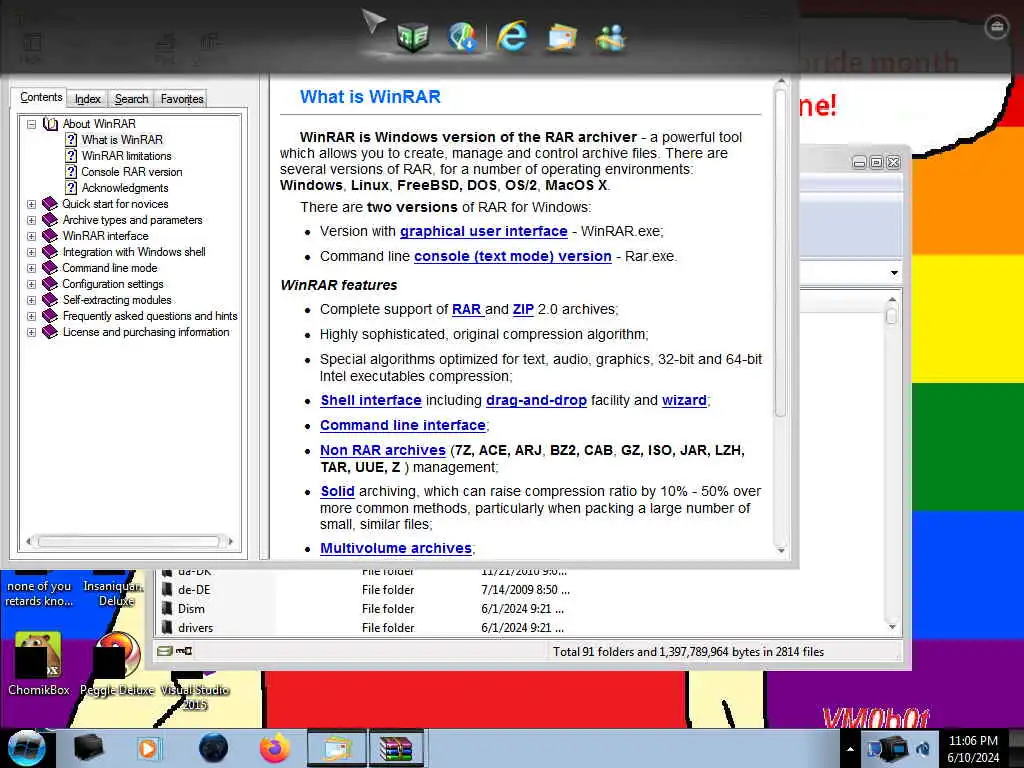The width and height of the screenshot is (1024, 768).
Task: Open the Windows Start orb
Action: coord(26,748)
